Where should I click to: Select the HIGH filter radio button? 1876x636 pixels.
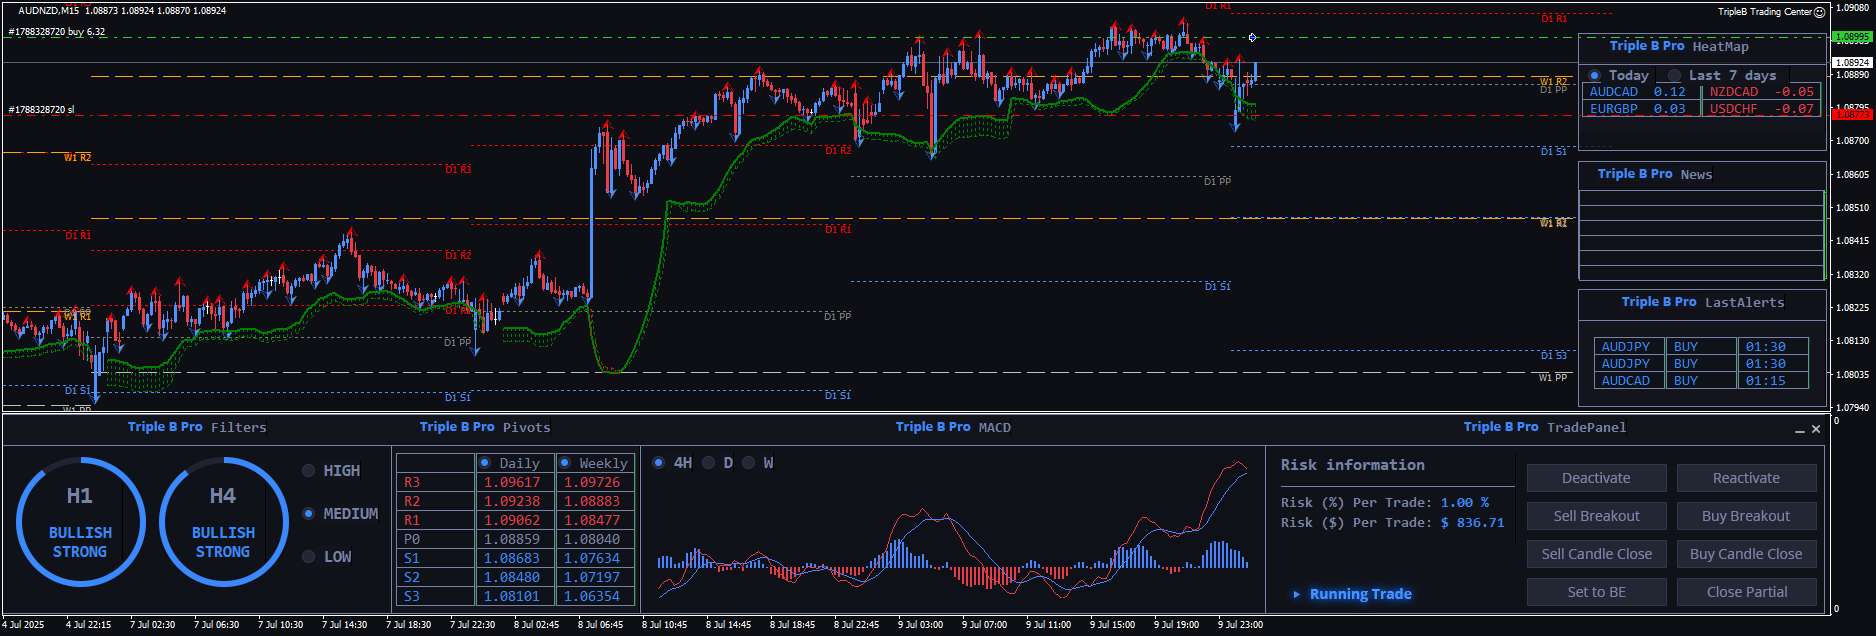click(x=309, y=471)
